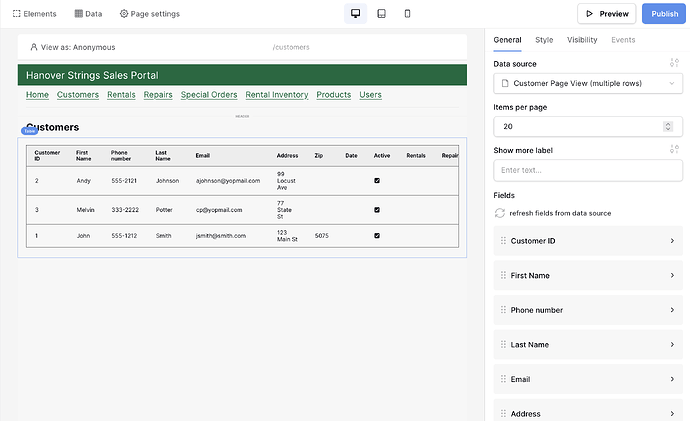Toggle Active checkbox for Andy Johnson
This screenshot has height=421, width=690.
pos(377,180)
